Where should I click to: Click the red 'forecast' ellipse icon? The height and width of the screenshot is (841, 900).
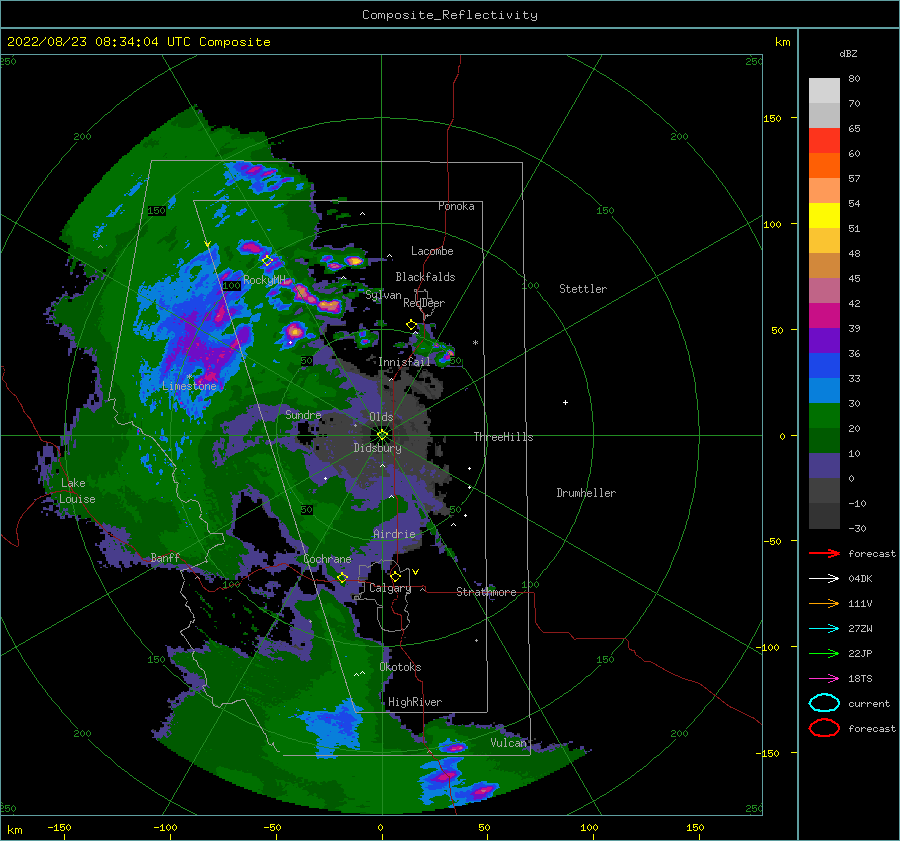point(824,728)
